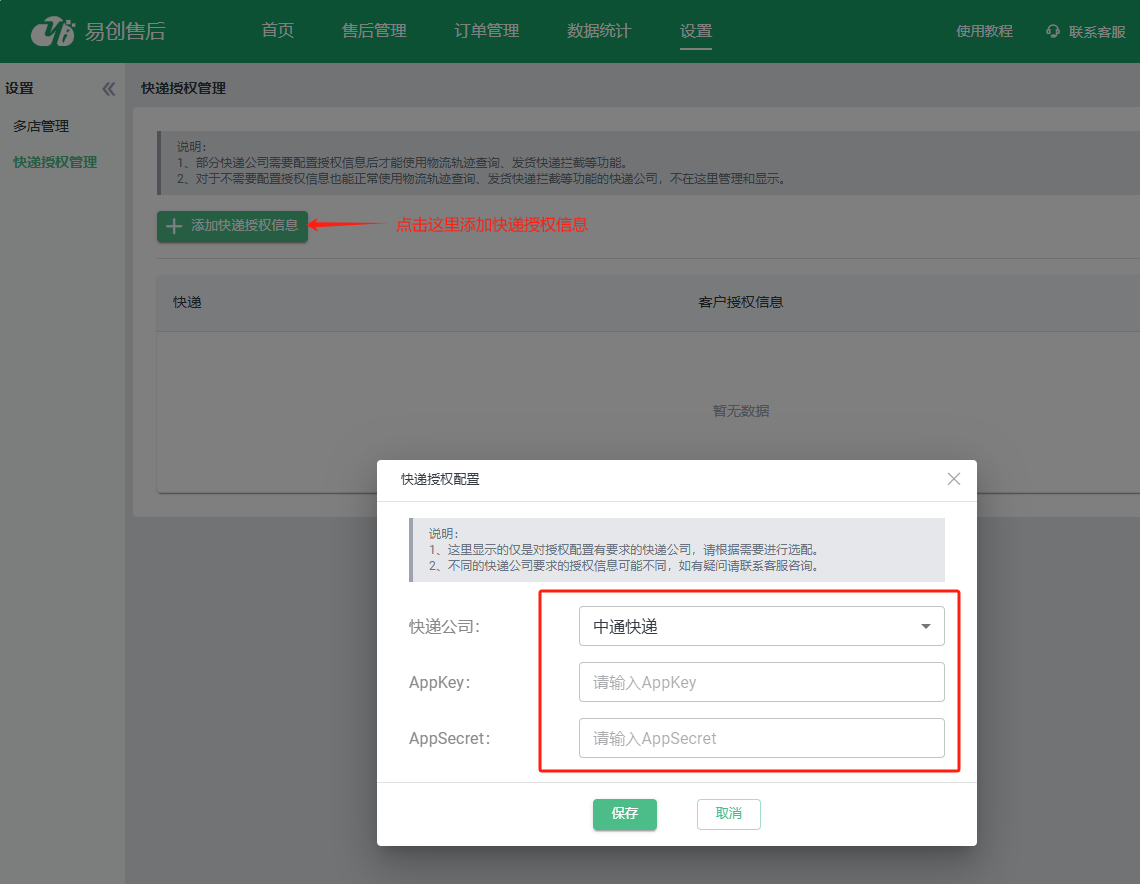Expand the 快递公司 dropdown showing 中通快递
This screenshot has width=1140, height=884.
click(761, 627)
